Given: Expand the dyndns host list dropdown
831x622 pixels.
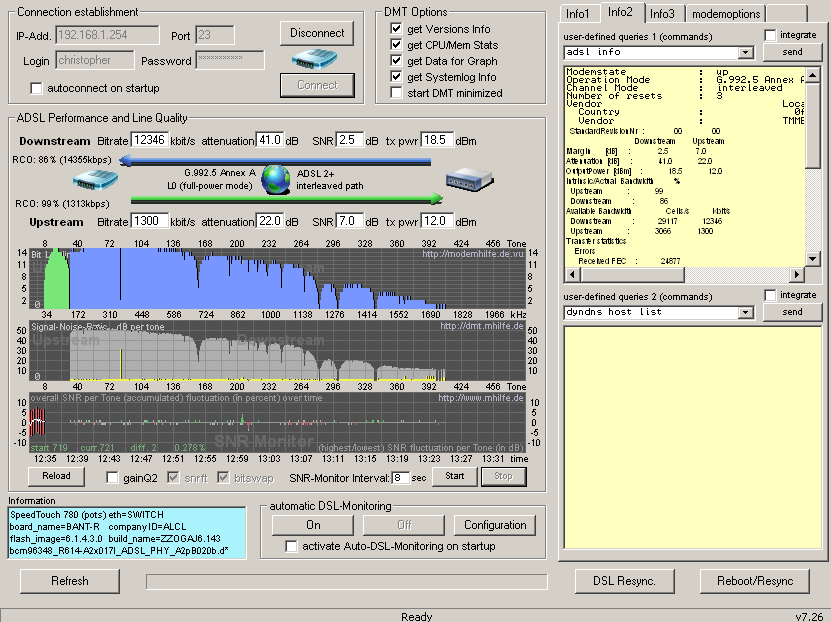Looking at the screenshot, I should pyautogui.click(x=745, y=313).
